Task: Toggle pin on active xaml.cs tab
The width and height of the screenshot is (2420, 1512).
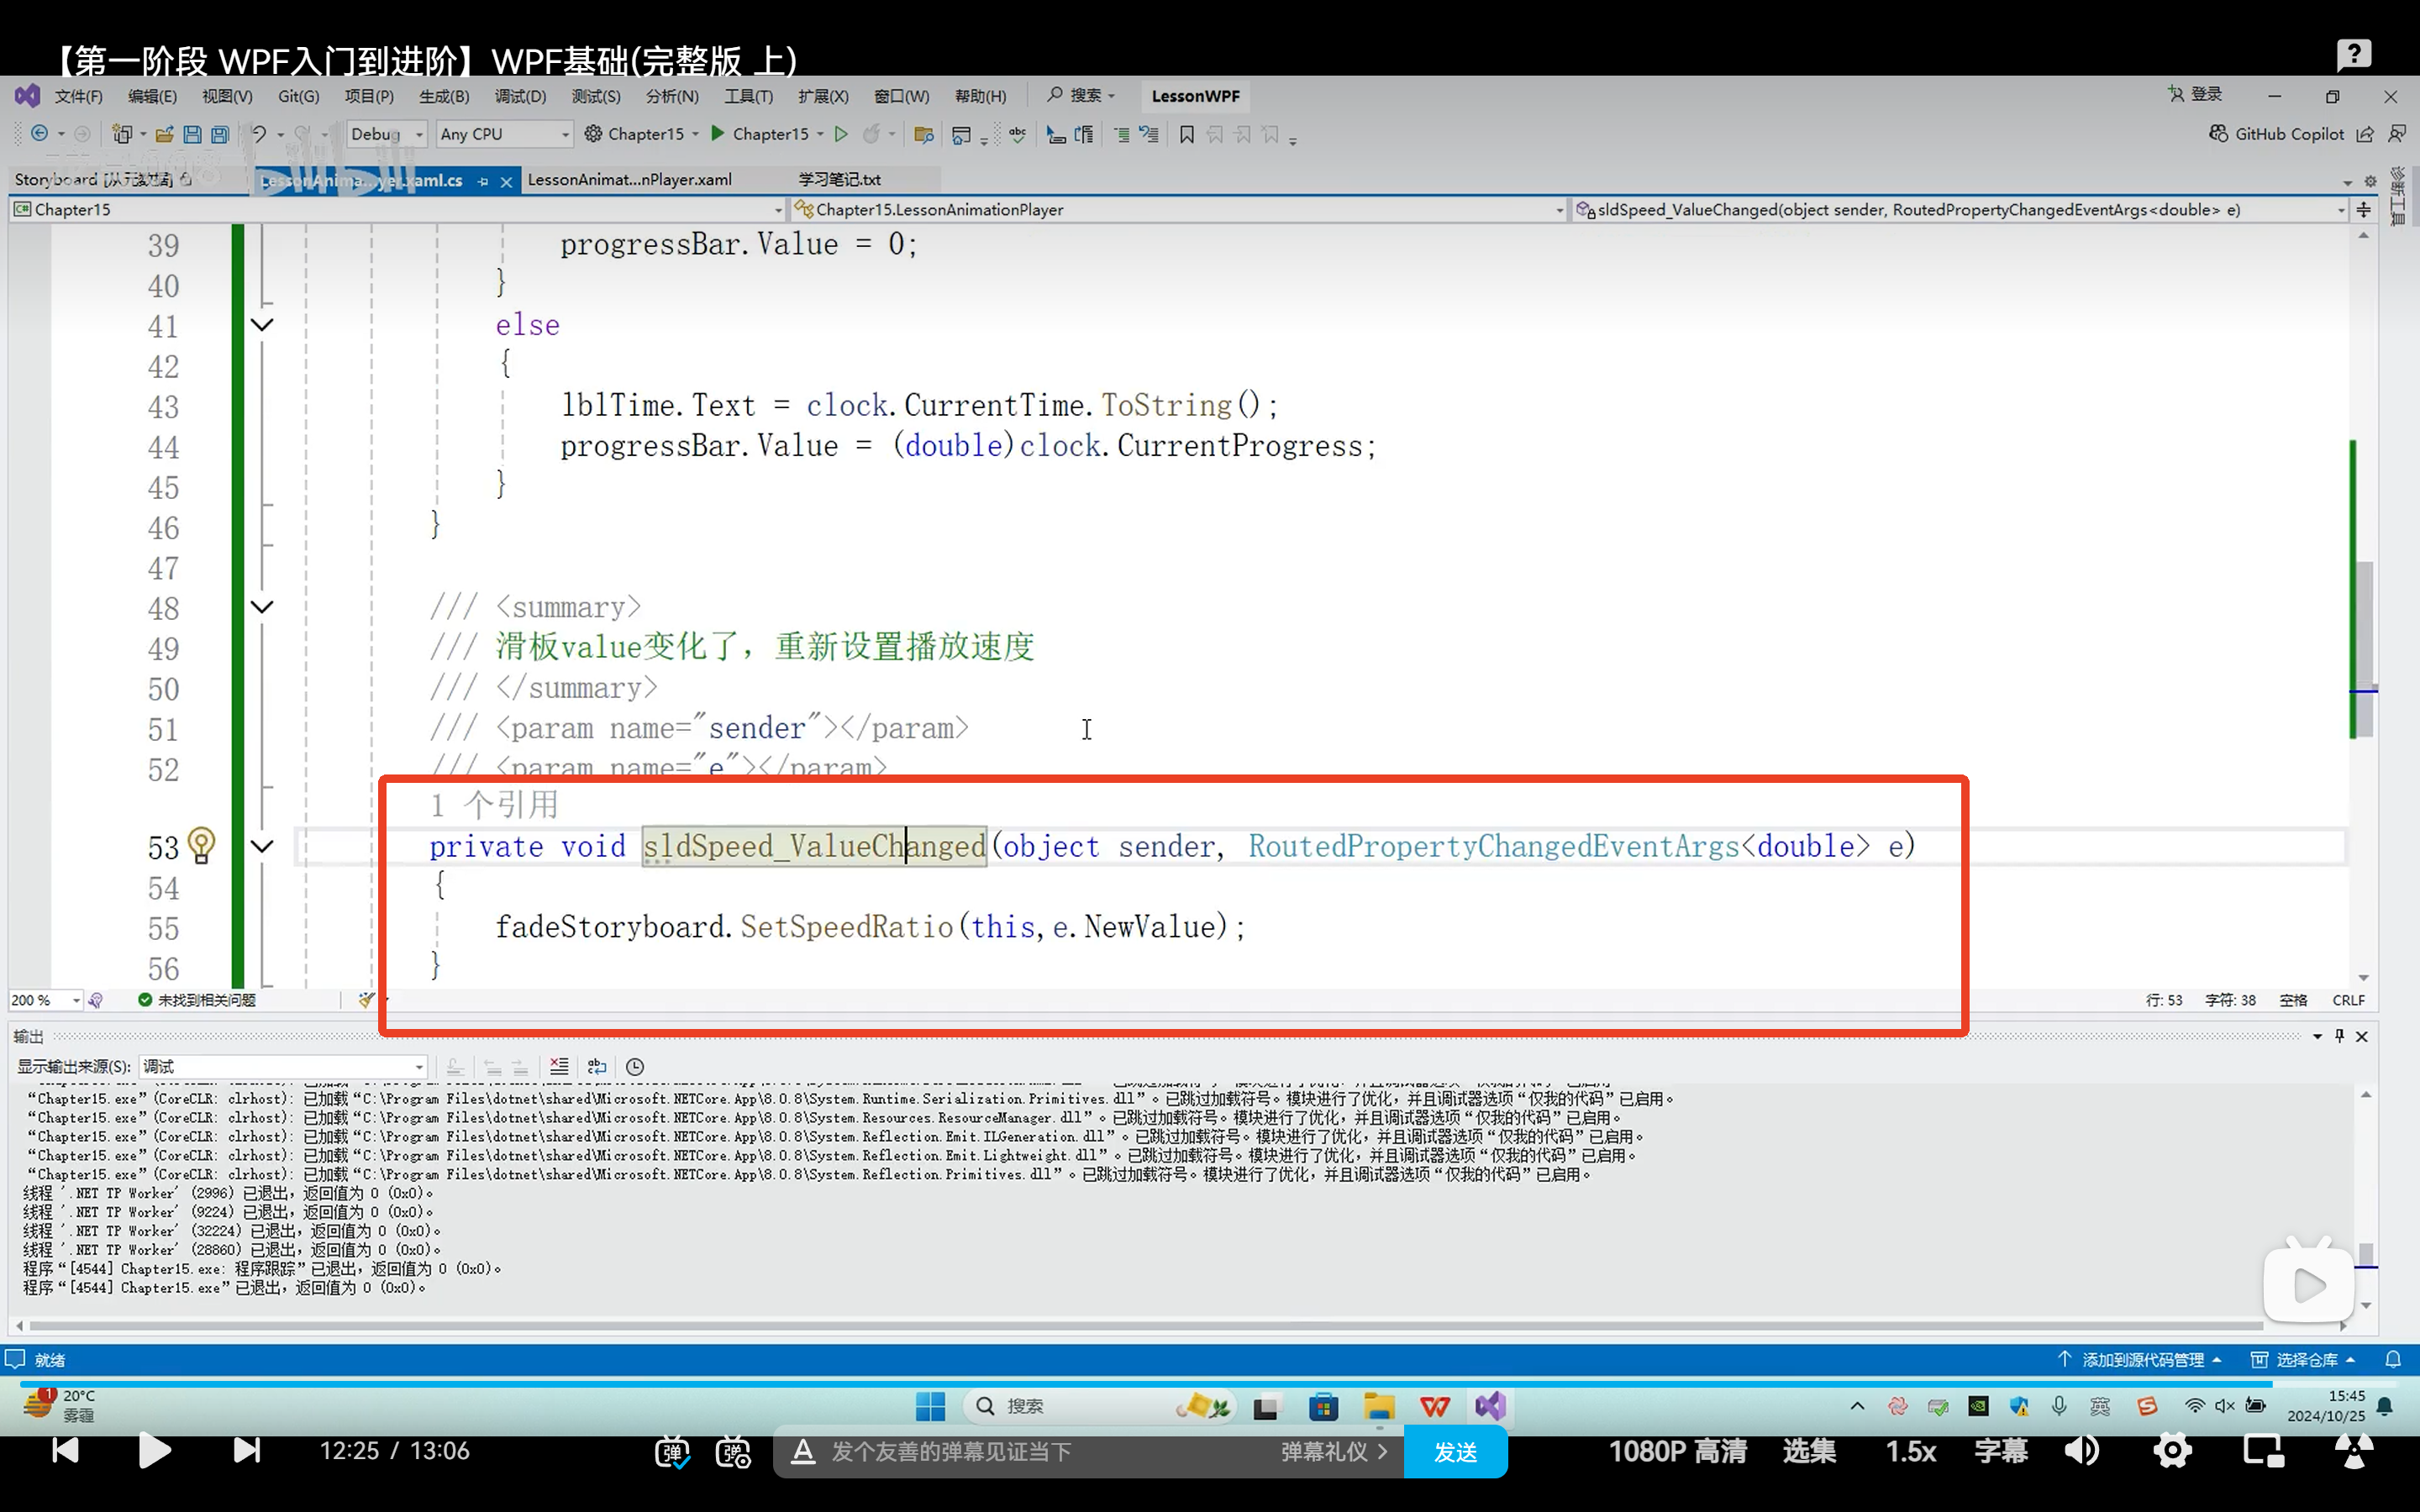Action: pos(483,181)
